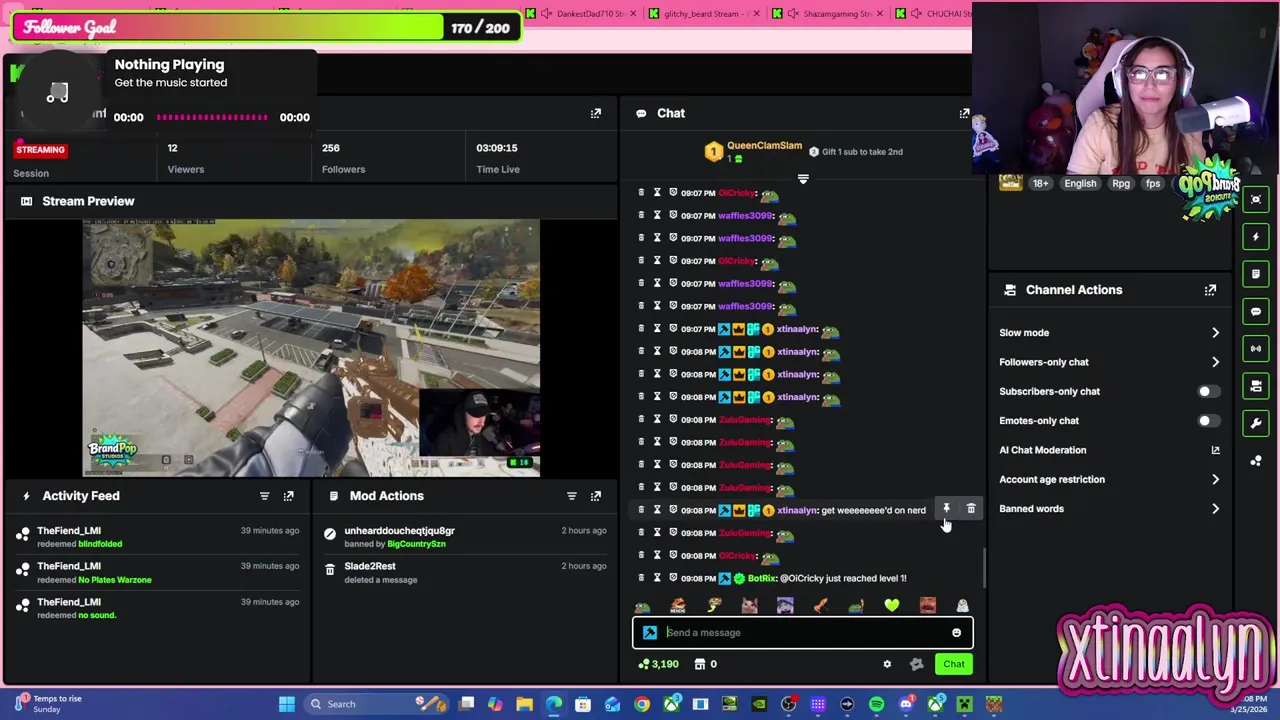Pop out the Chat panel

coord(964,114)
